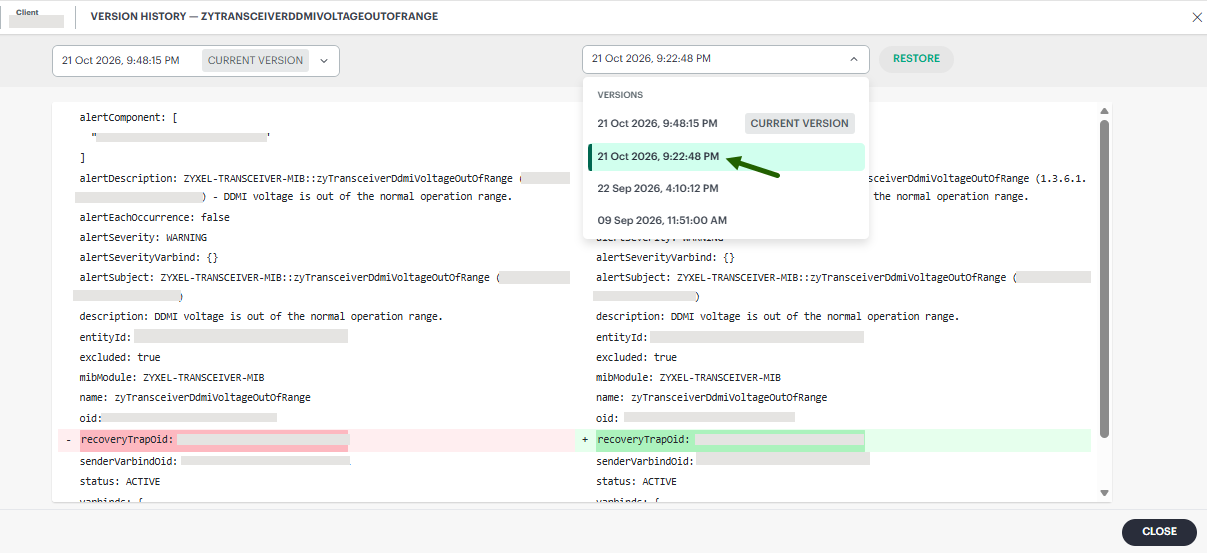1207x553 pixels.
Task: Click the CLOSE button at bottom right
Action: 1159,531
